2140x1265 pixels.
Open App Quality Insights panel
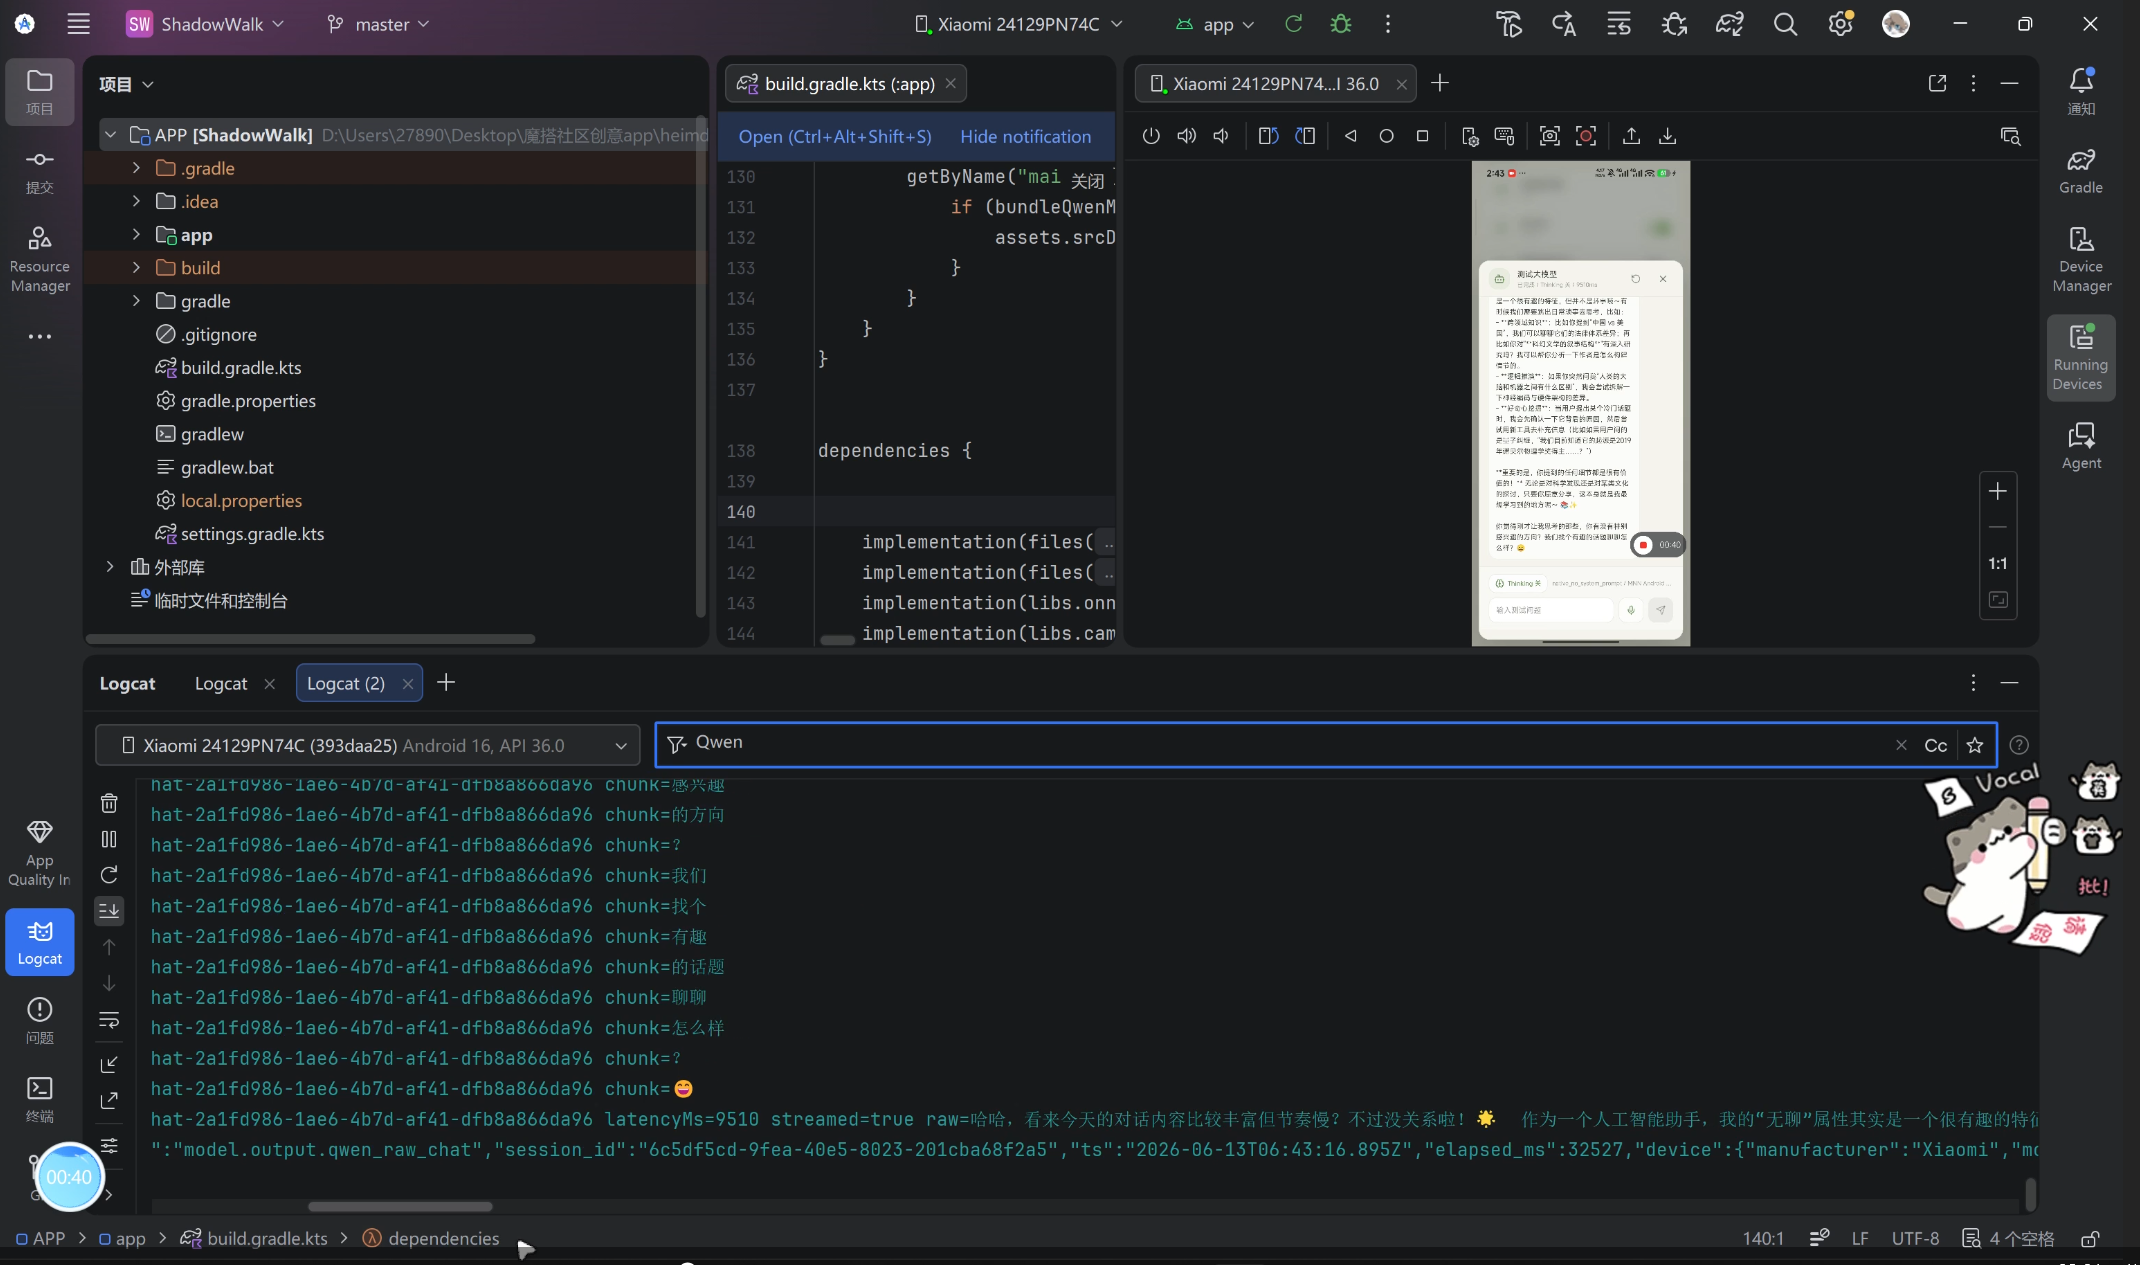click(40, 853)
